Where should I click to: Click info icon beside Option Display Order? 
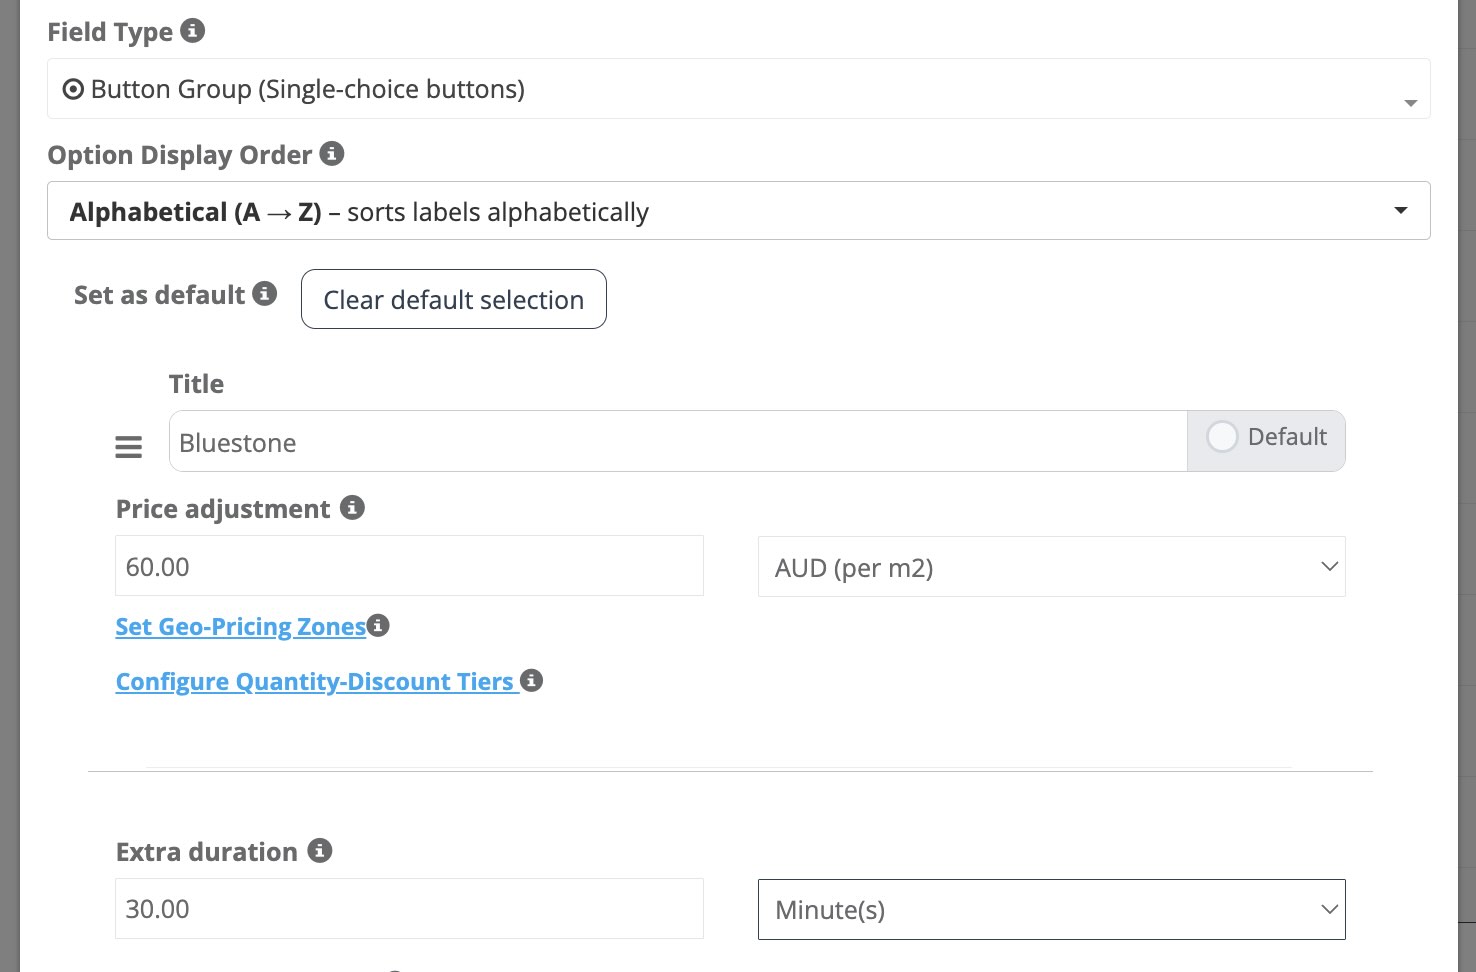pos(332,154)
